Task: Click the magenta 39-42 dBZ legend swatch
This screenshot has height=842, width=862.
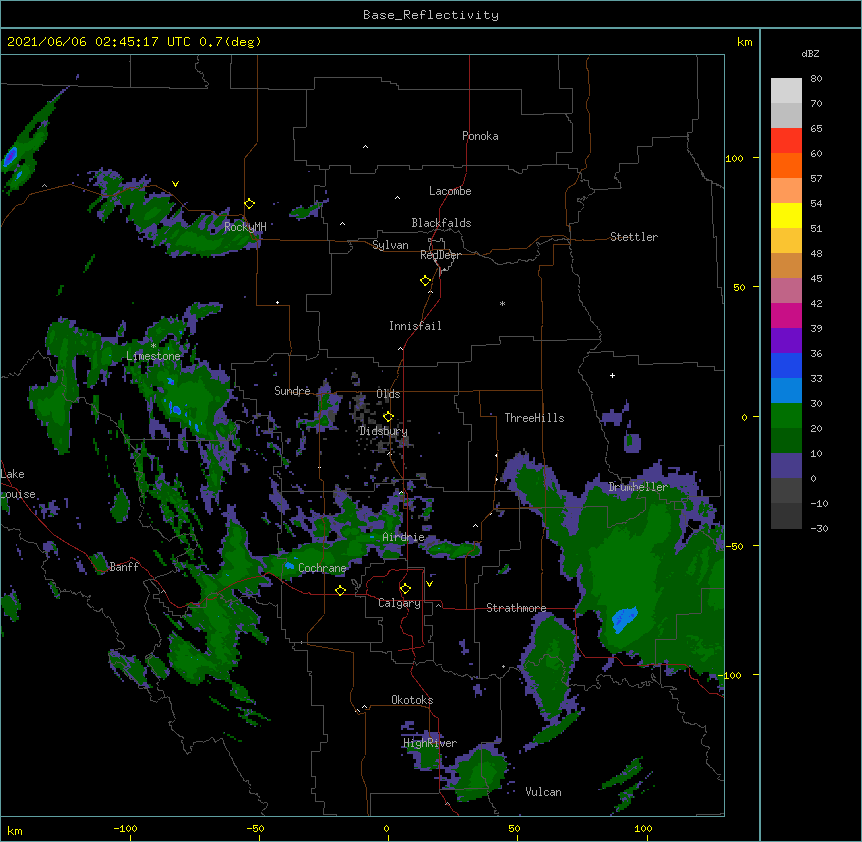Action: (786, 316)
